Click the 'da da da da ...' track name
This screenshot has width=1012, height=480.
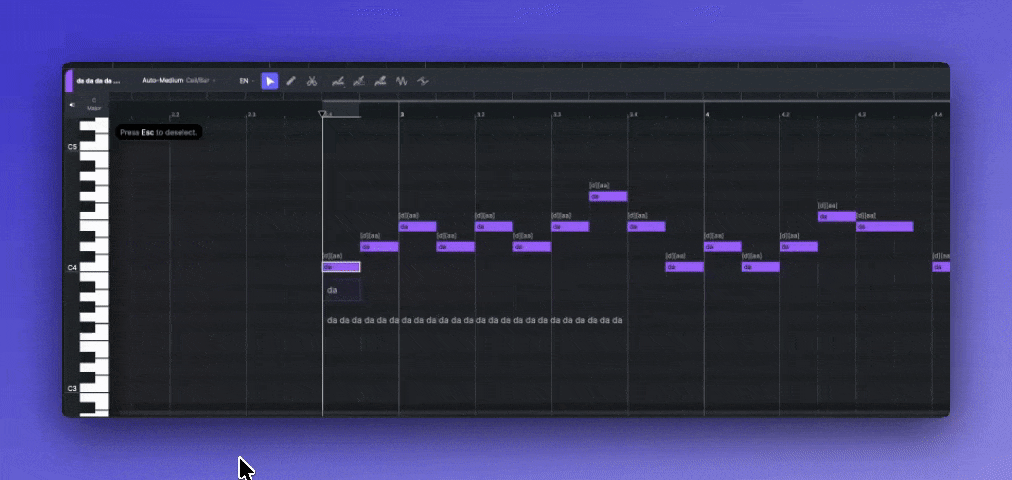(x=98, y=81)
